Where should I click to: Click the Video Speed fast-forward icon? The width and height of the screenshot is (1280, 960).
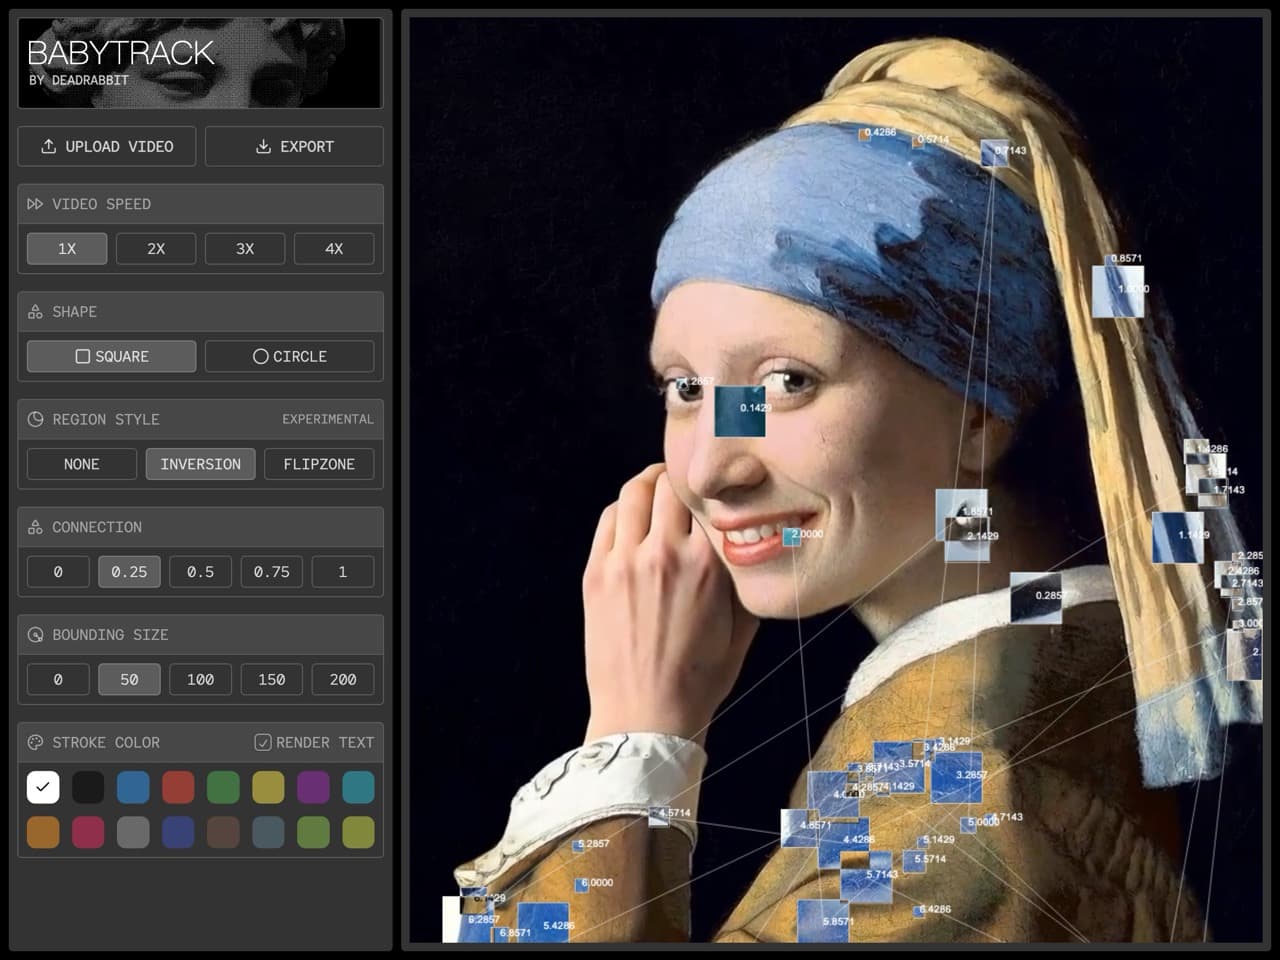point(35,204)
